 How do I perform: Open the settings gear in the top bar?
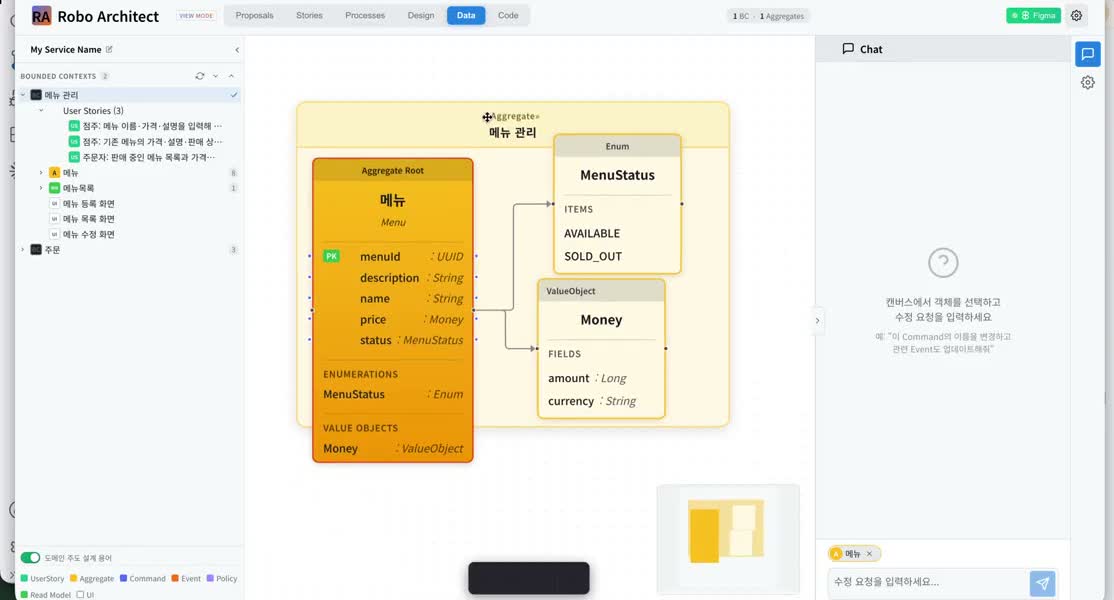[x=1076, y=16]
